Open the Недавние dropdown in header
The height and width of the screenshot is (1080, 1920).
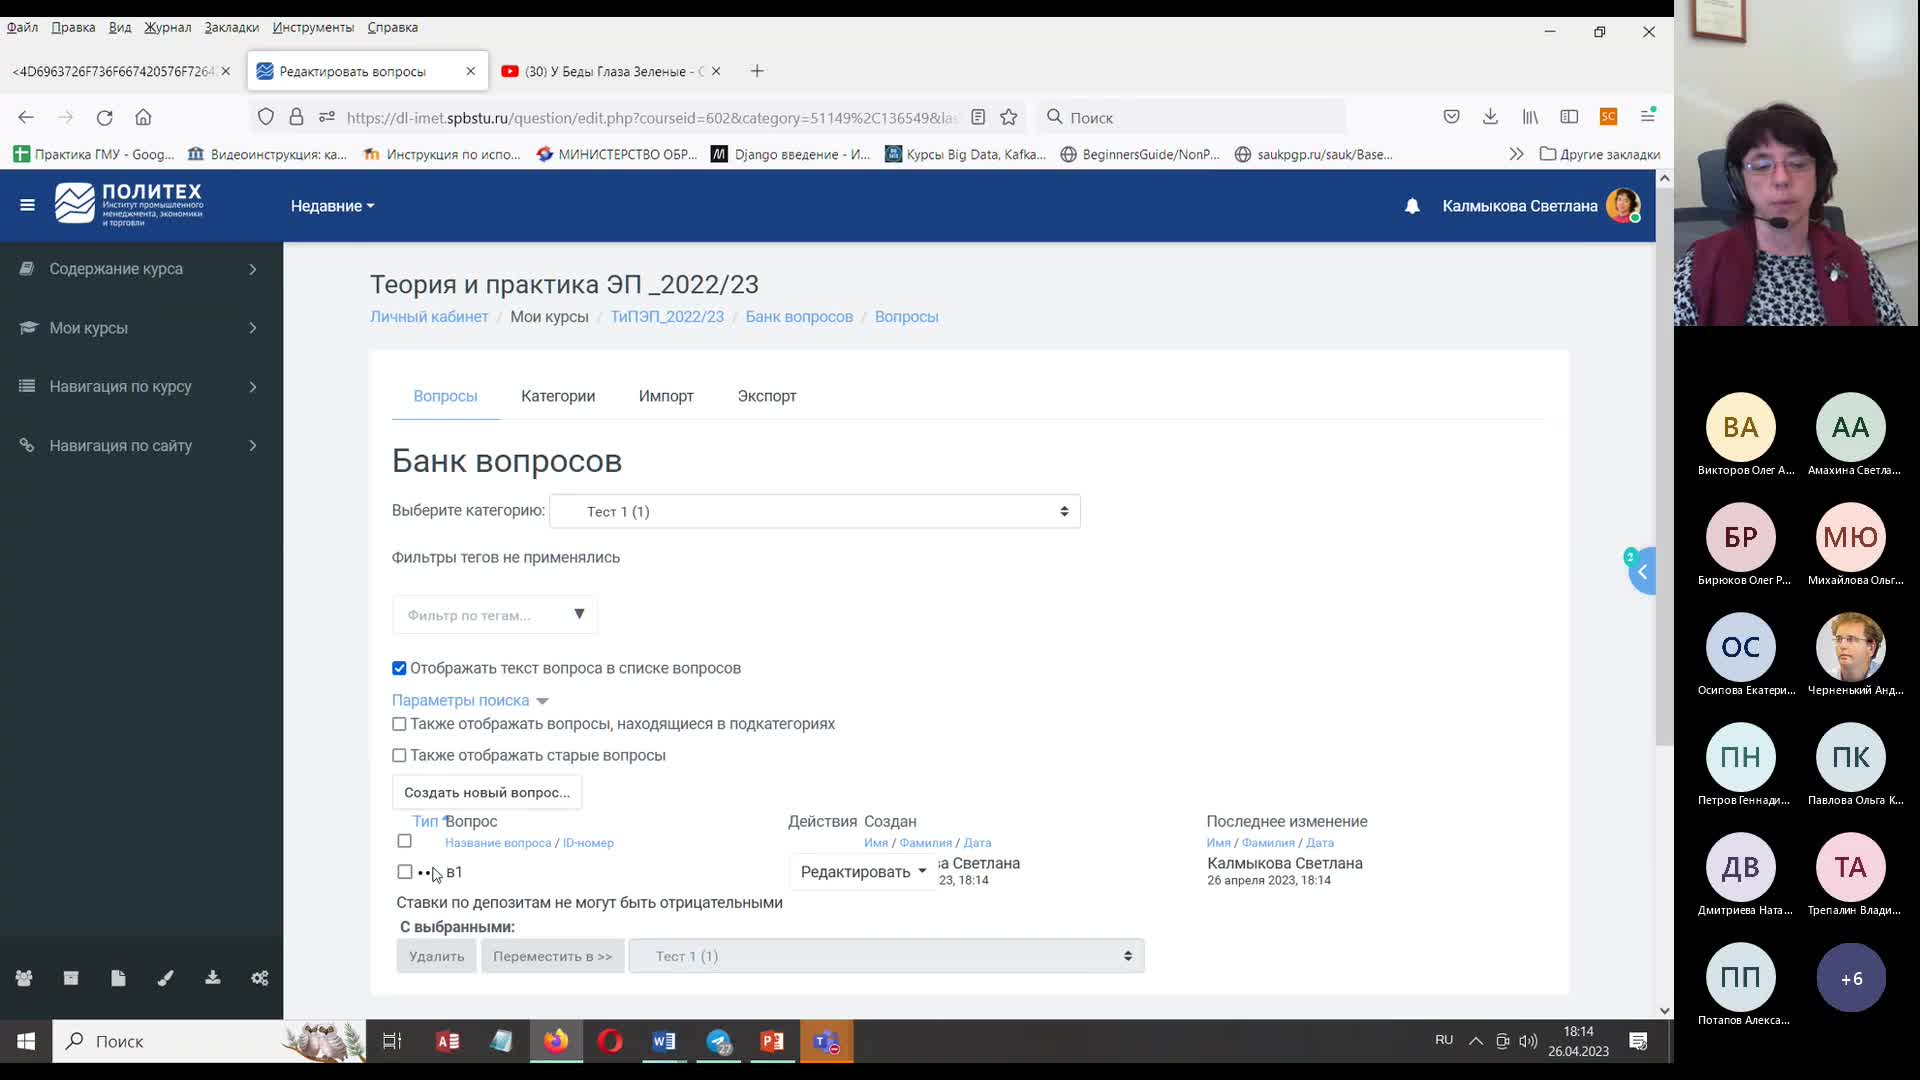pos(332,206)
